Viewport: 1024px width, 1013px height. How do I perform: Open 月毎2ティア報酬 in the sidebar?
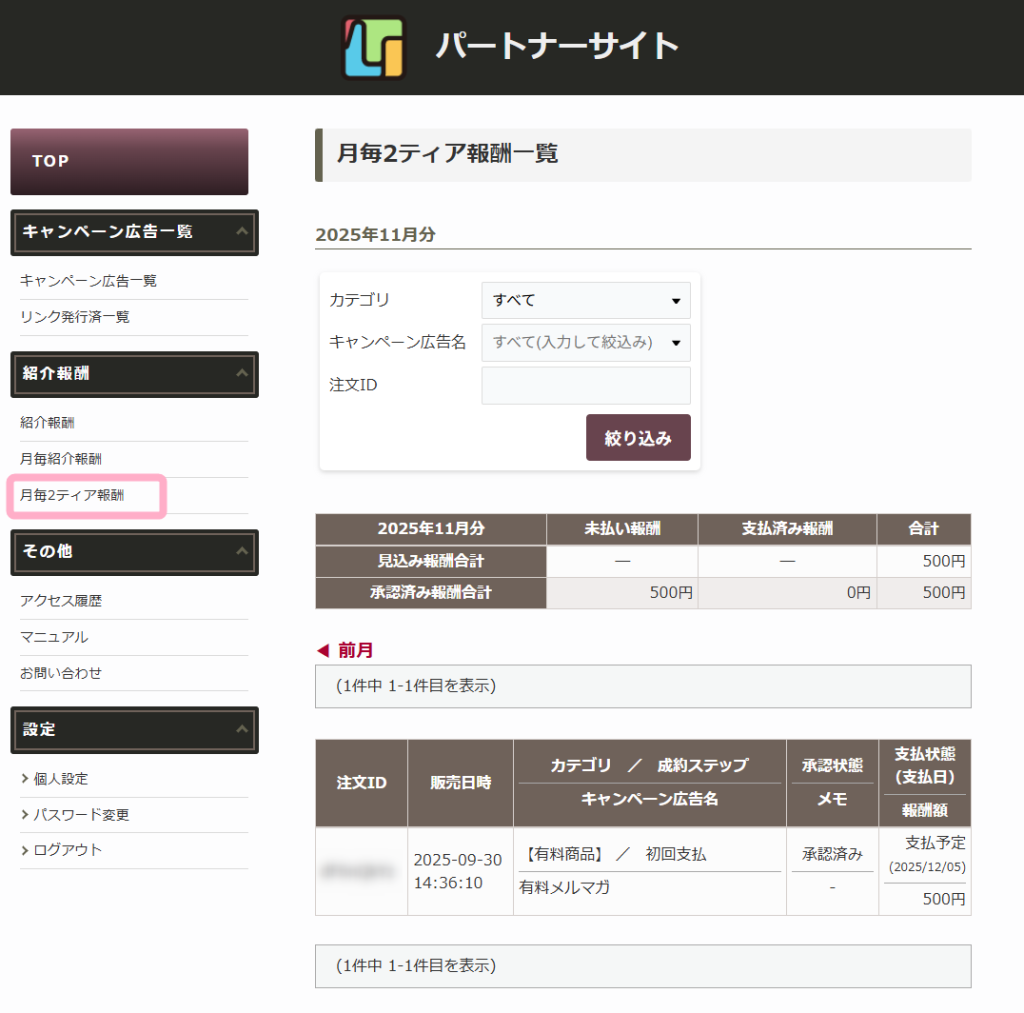72,495
